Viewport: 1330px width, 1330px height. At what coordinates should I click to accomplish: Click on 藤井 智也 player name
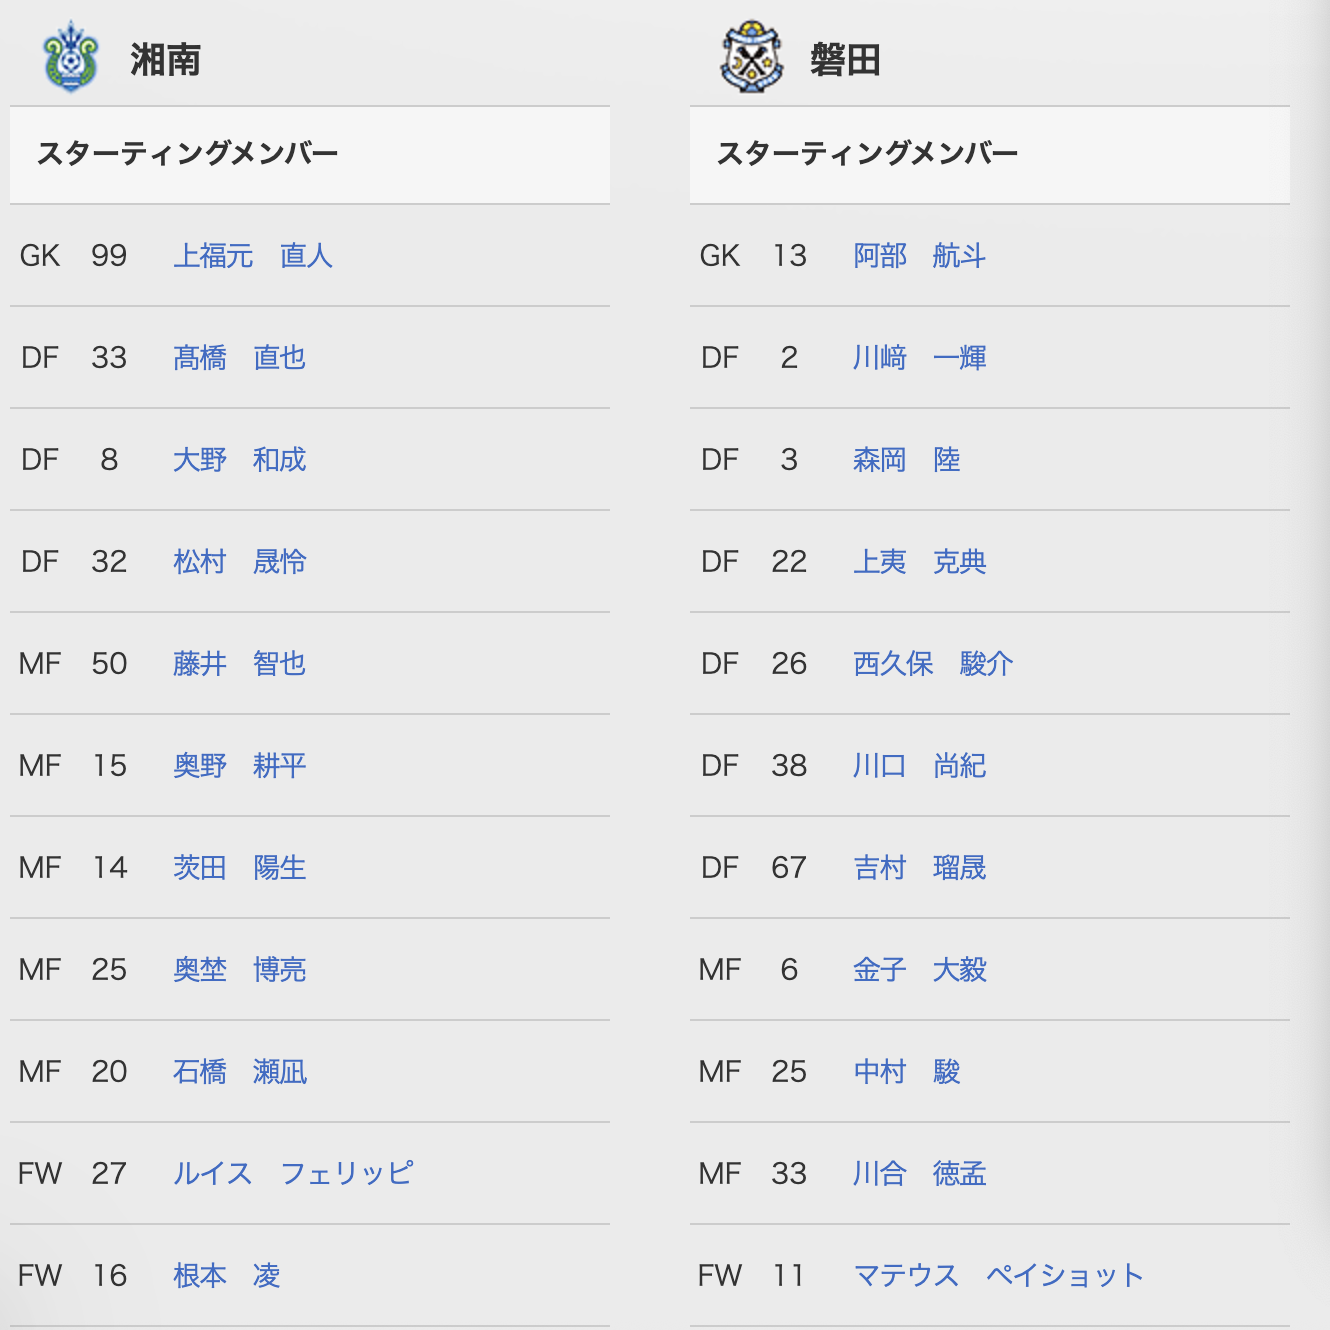[x=240, y=664]
